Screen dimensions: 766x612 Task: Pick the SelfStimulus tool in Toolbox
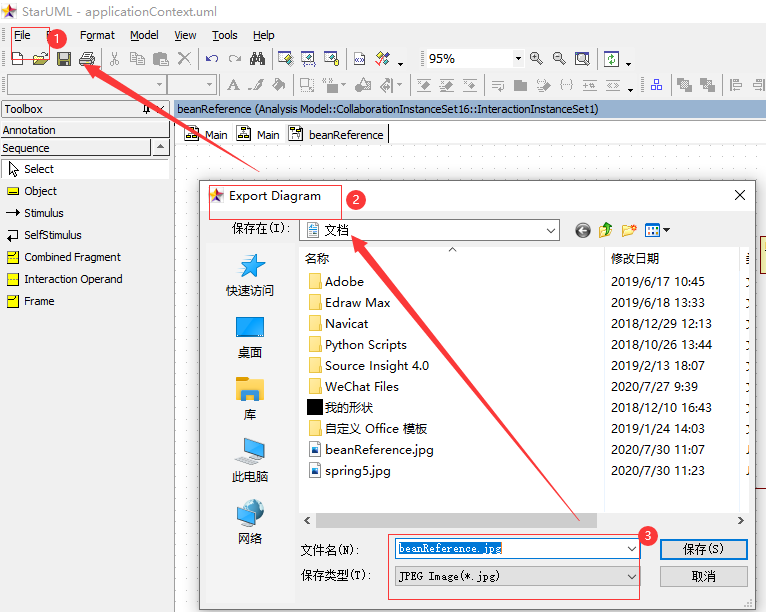52,235
